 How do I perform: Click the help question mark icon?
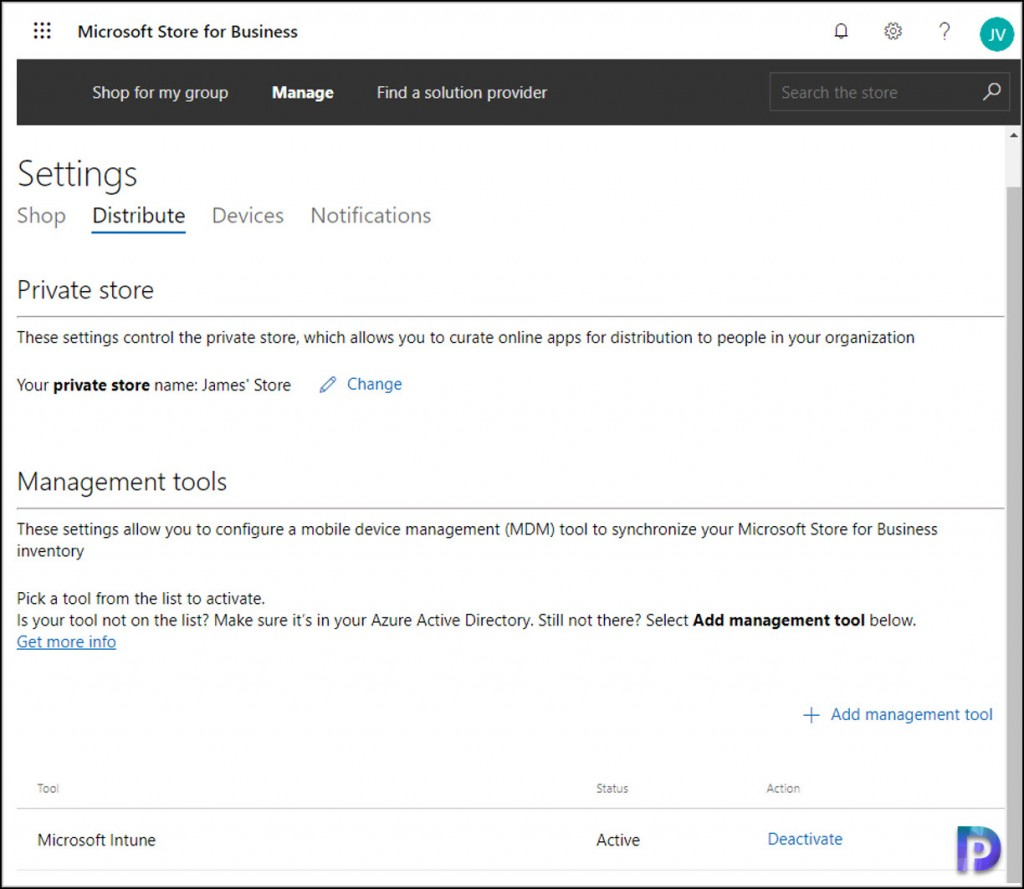point(944,31)
